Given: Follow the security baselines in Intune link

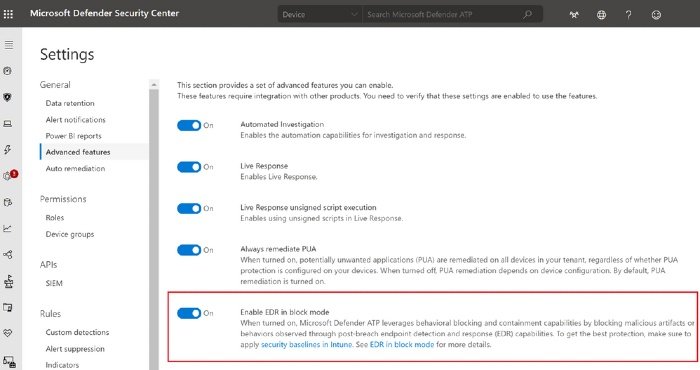Looking at the screenshot, I should pos(307,345).
